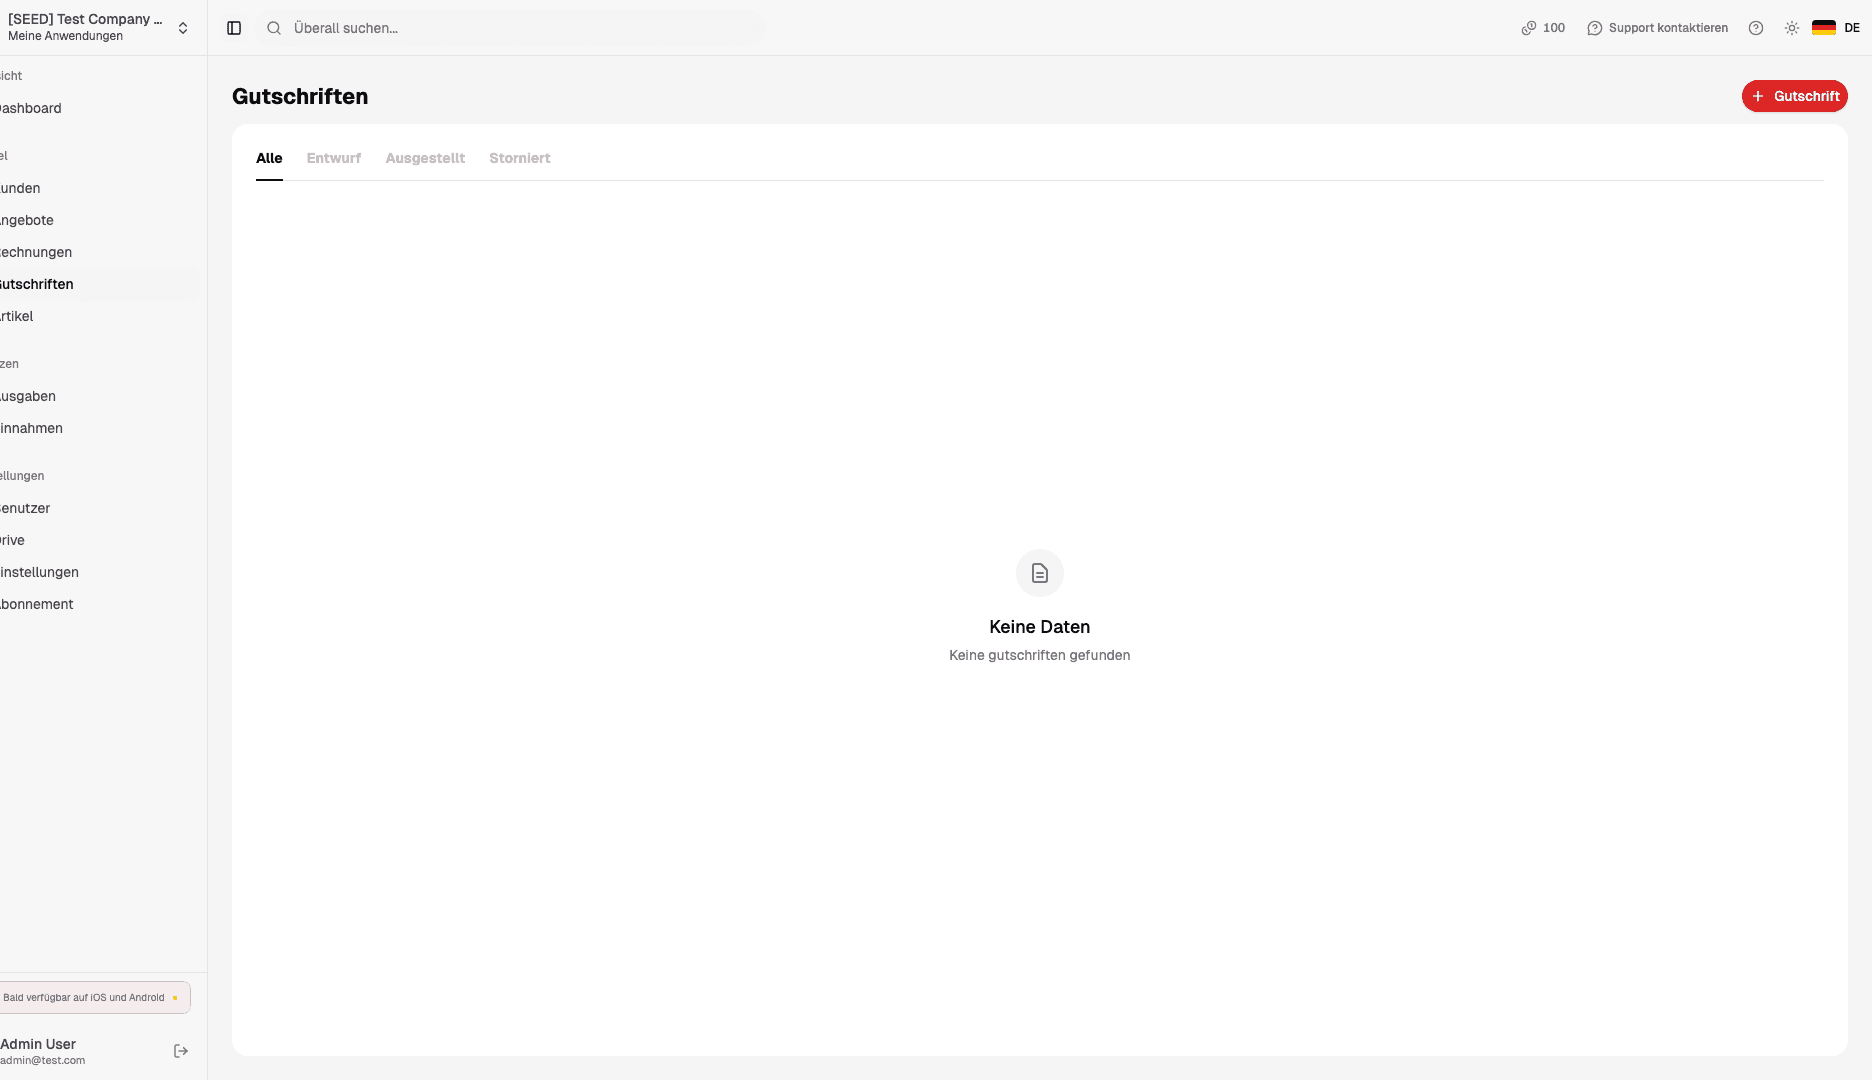Open Einstellungen in the sidebar
1872x1080 pixels.
point(98,572)
